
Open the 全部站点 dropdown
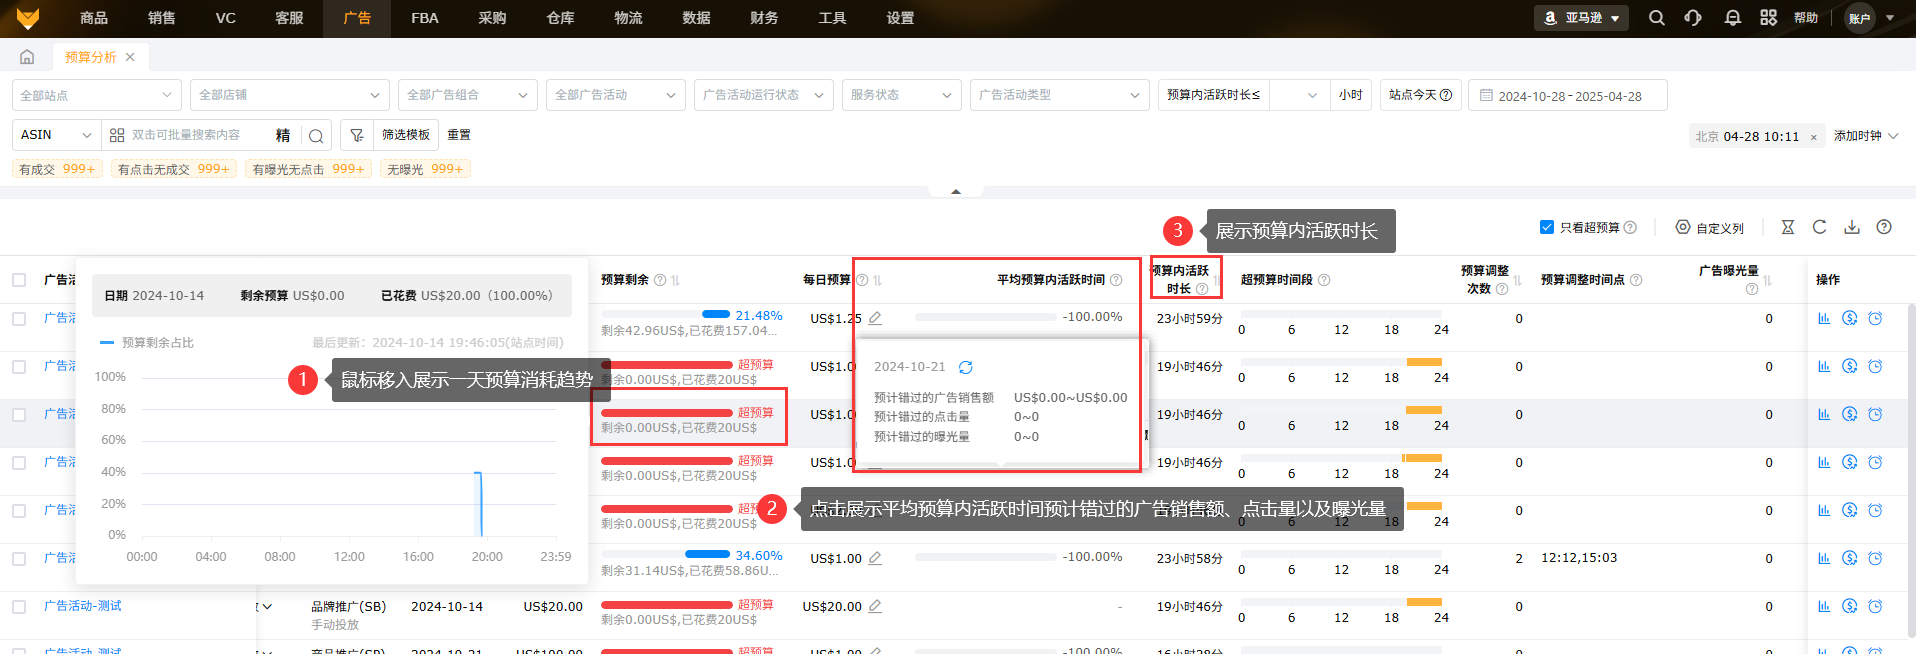[x=96, y=95]
